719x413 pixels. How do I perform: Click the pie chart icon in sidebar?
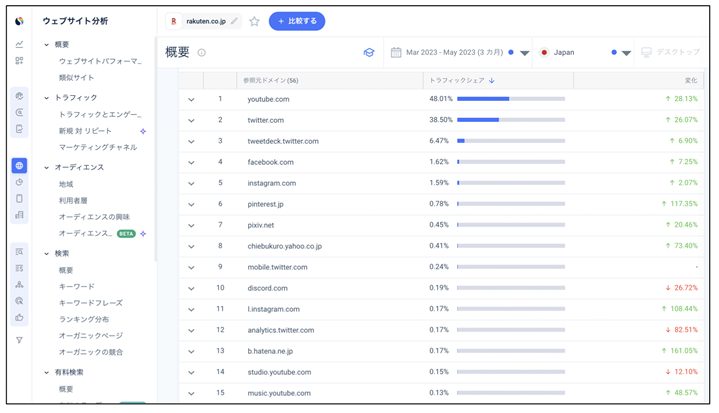(x=19, y=182)
